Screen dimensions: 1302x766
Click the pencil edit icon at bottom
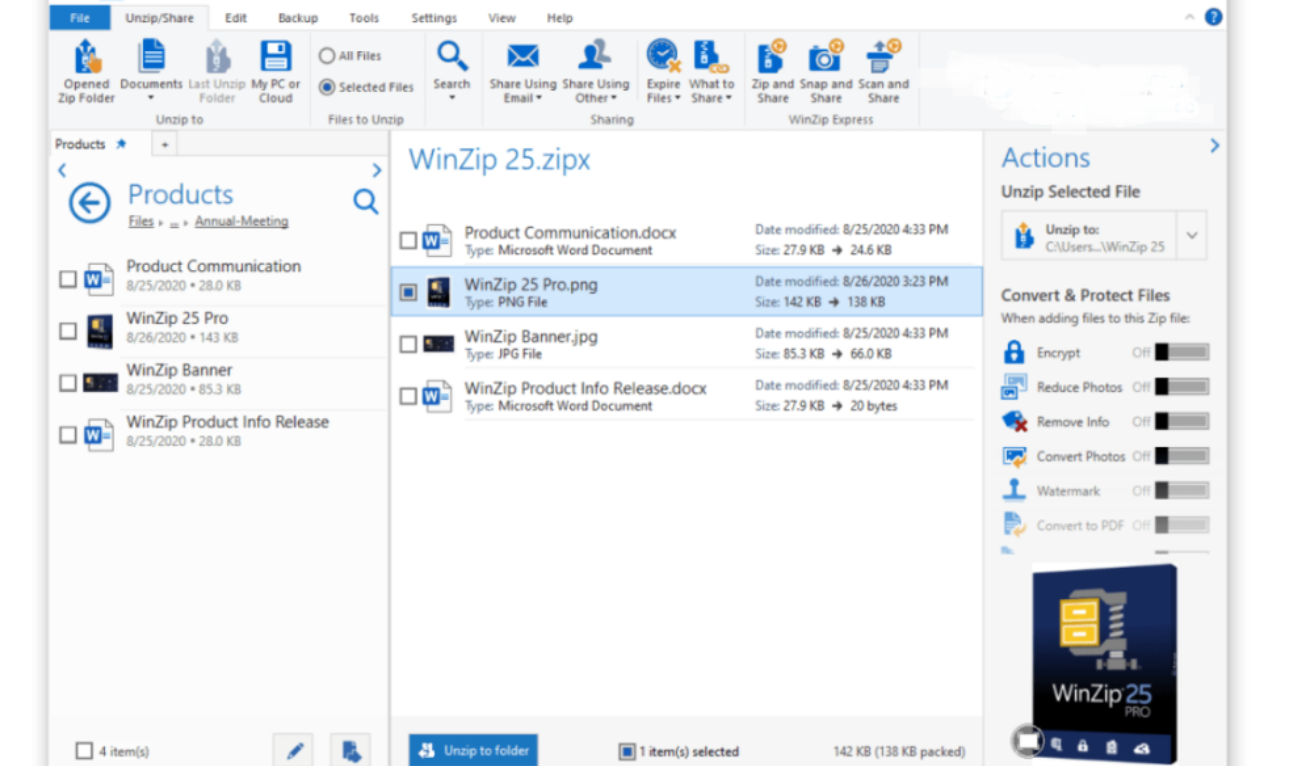click(294, 750)
